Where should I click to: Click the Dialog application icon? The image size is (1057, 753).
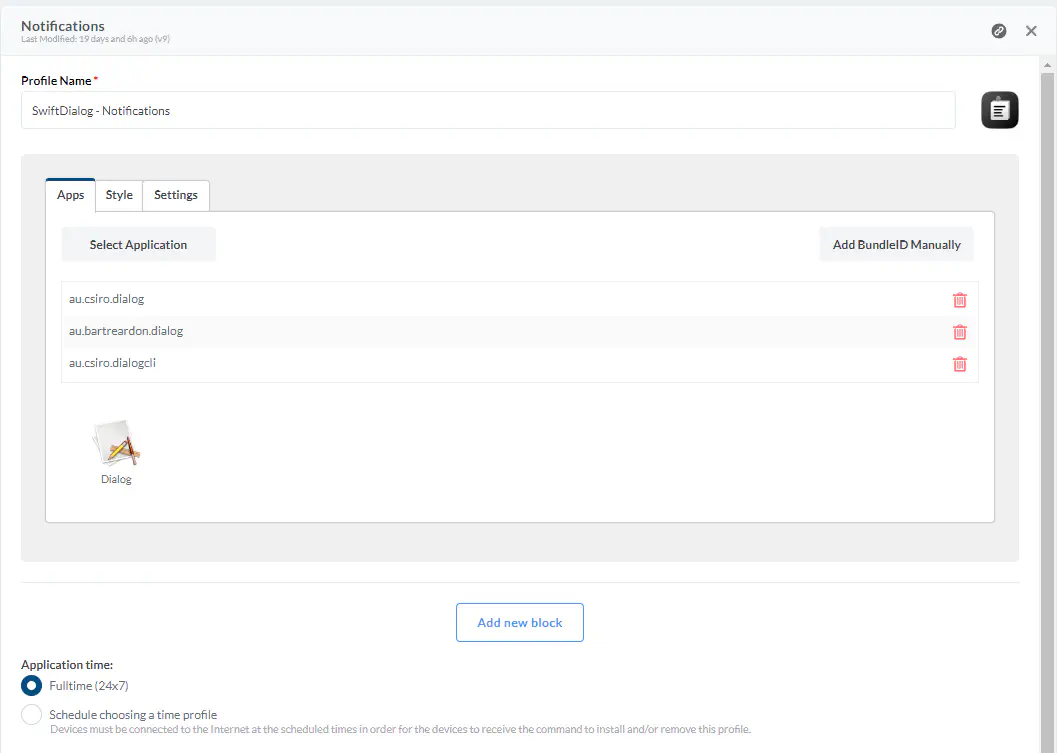click(116, 445)
